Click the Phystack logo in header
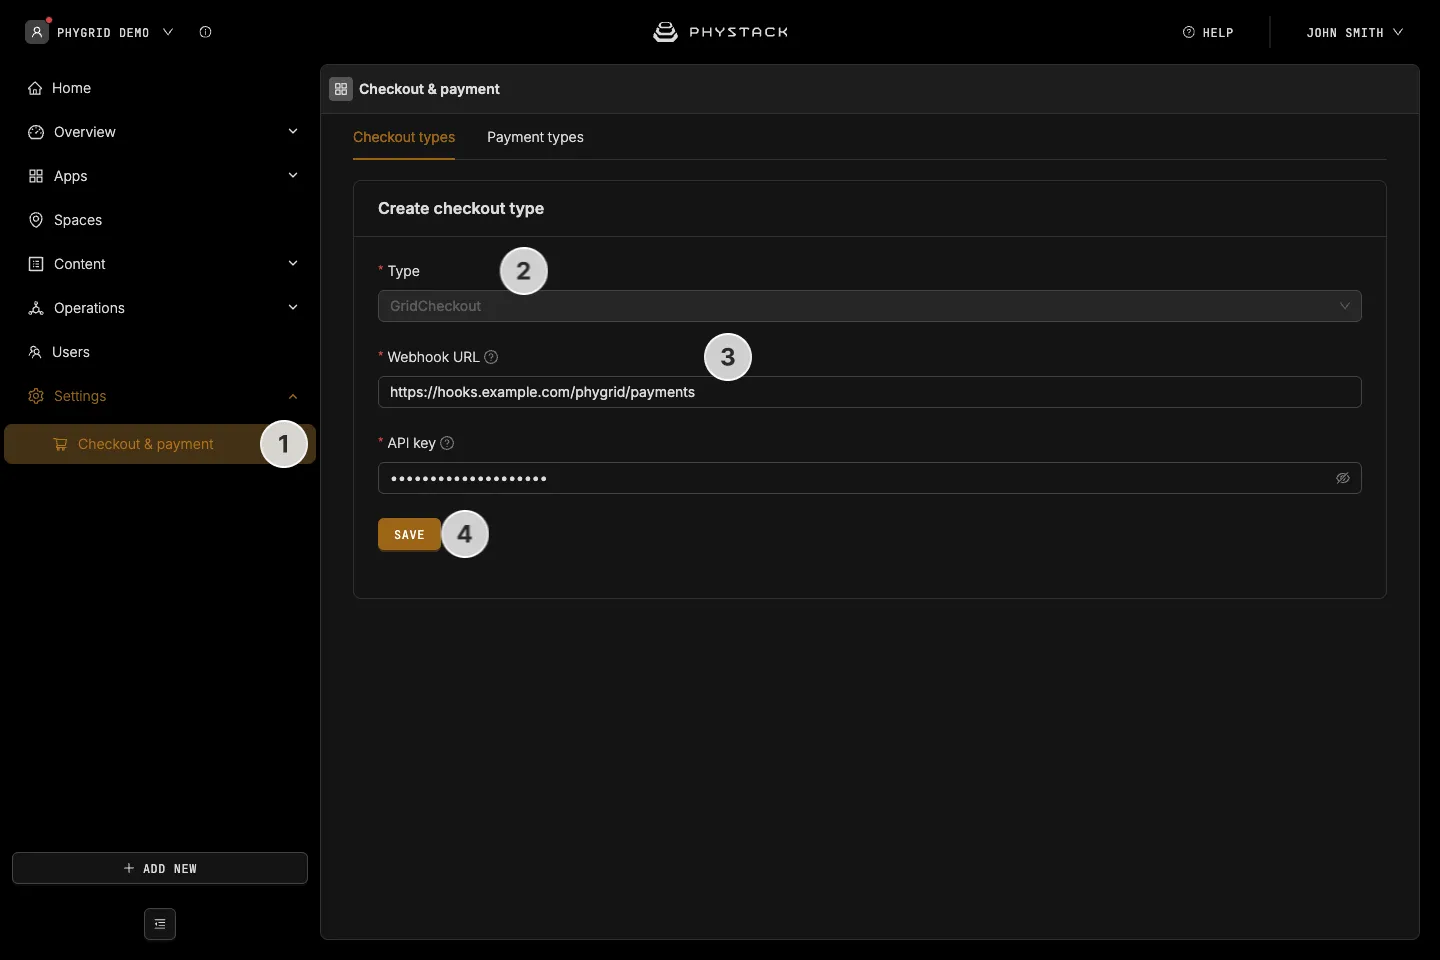This screenshot has height=960, width=1440. tap(720, 32)
